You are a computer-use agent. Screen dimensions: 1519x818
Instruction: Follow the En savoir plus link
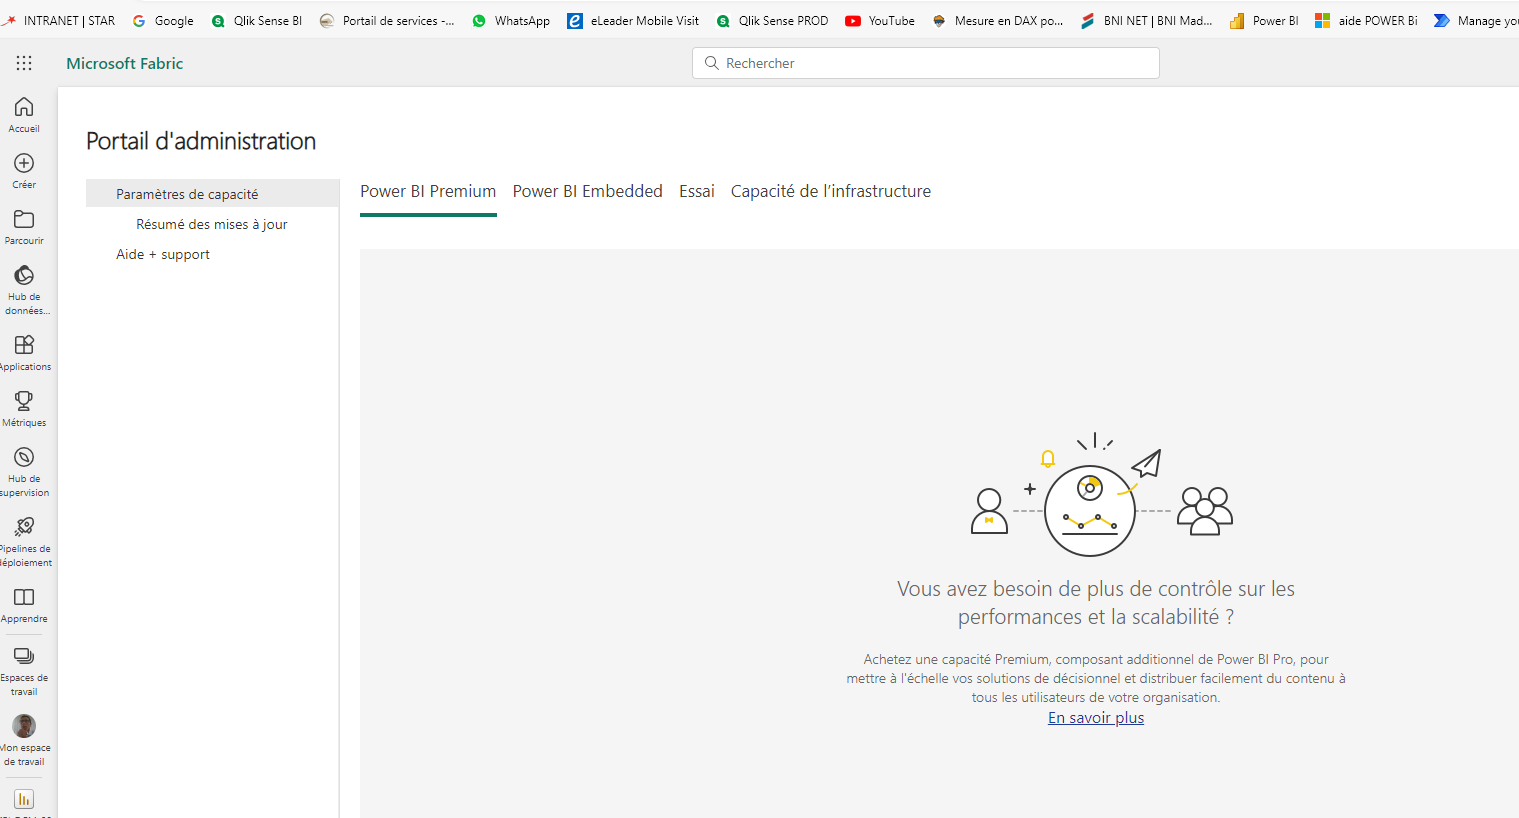coord(1096,718)
